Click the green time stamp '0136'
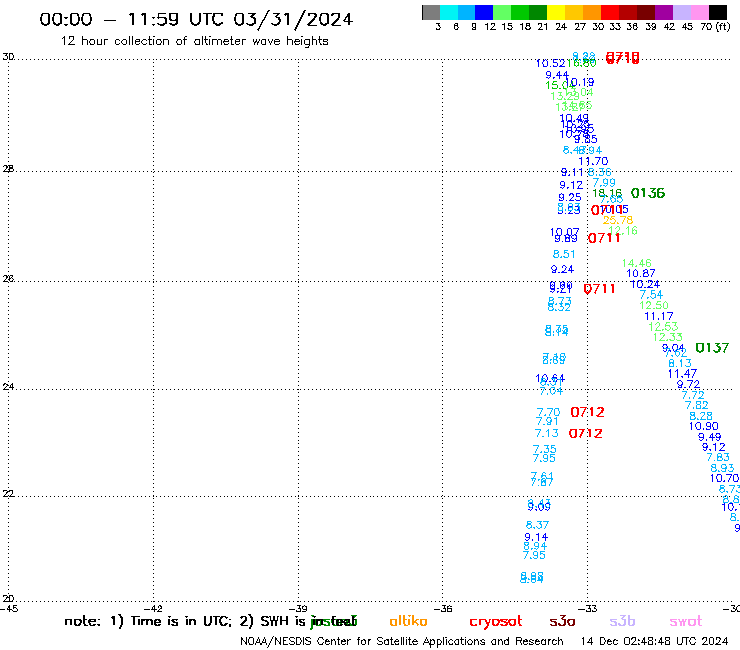 pos(648,193)
